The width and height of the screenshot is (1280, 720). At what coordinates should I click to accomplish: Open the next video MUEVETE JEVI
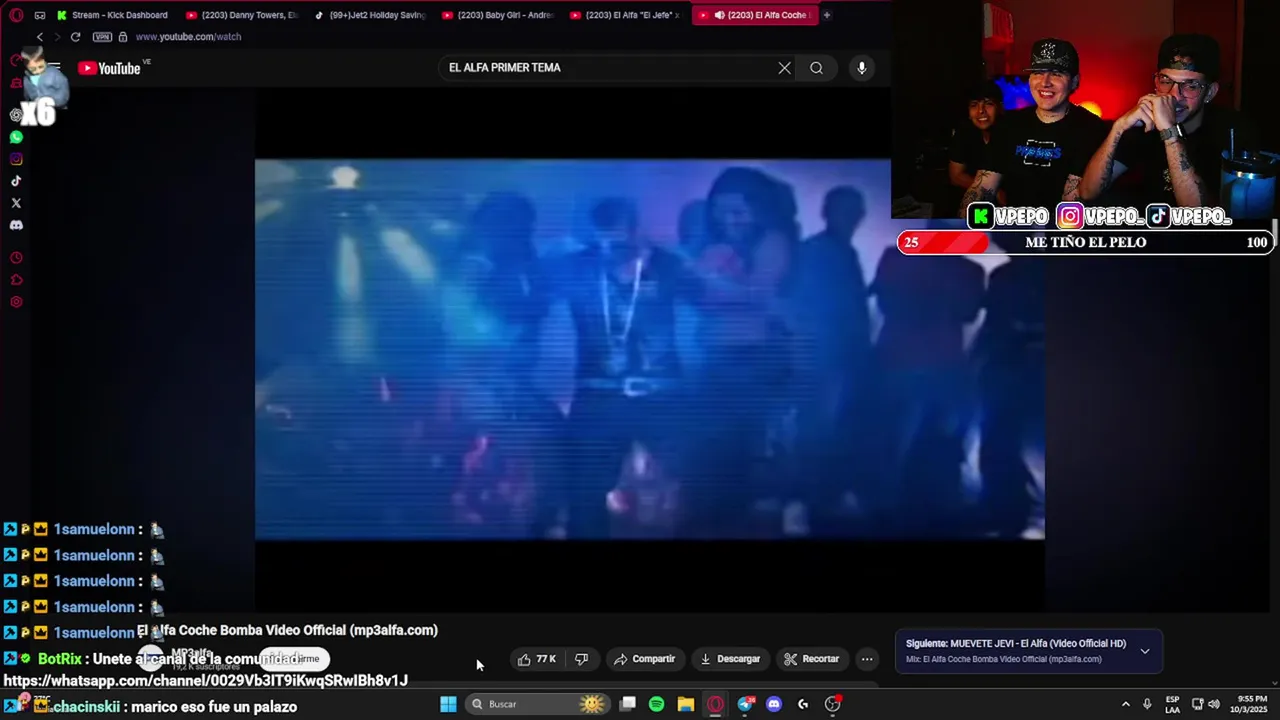pos(1016,644)
